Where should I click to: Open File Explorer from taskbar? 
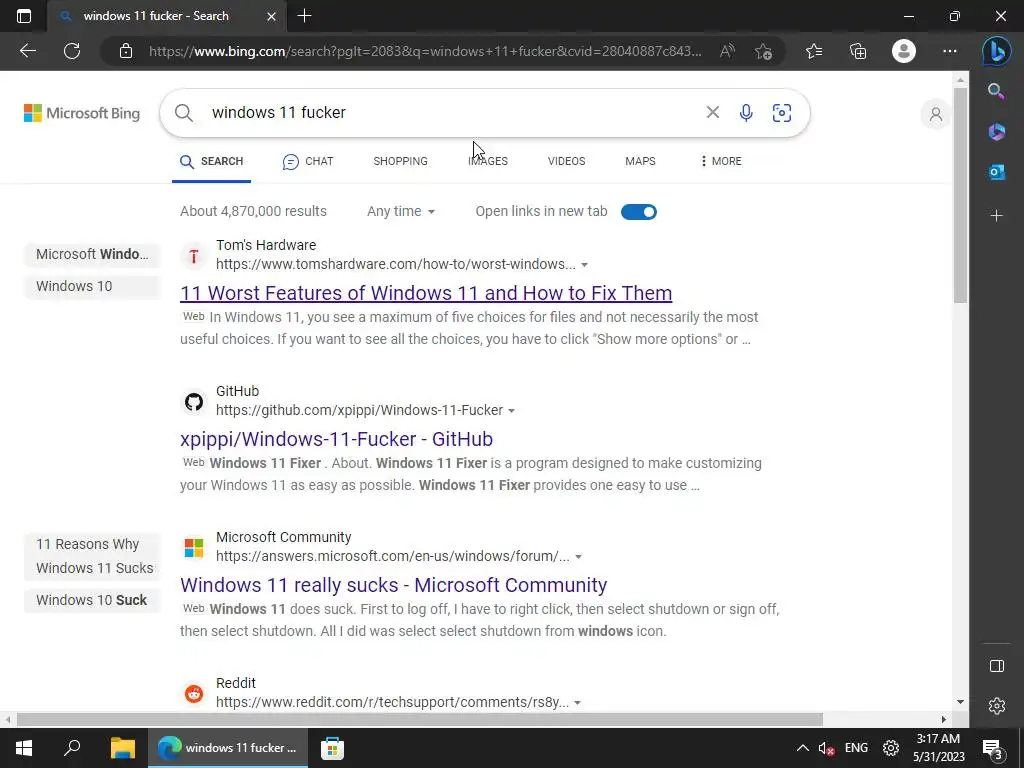tap(122, 748)
